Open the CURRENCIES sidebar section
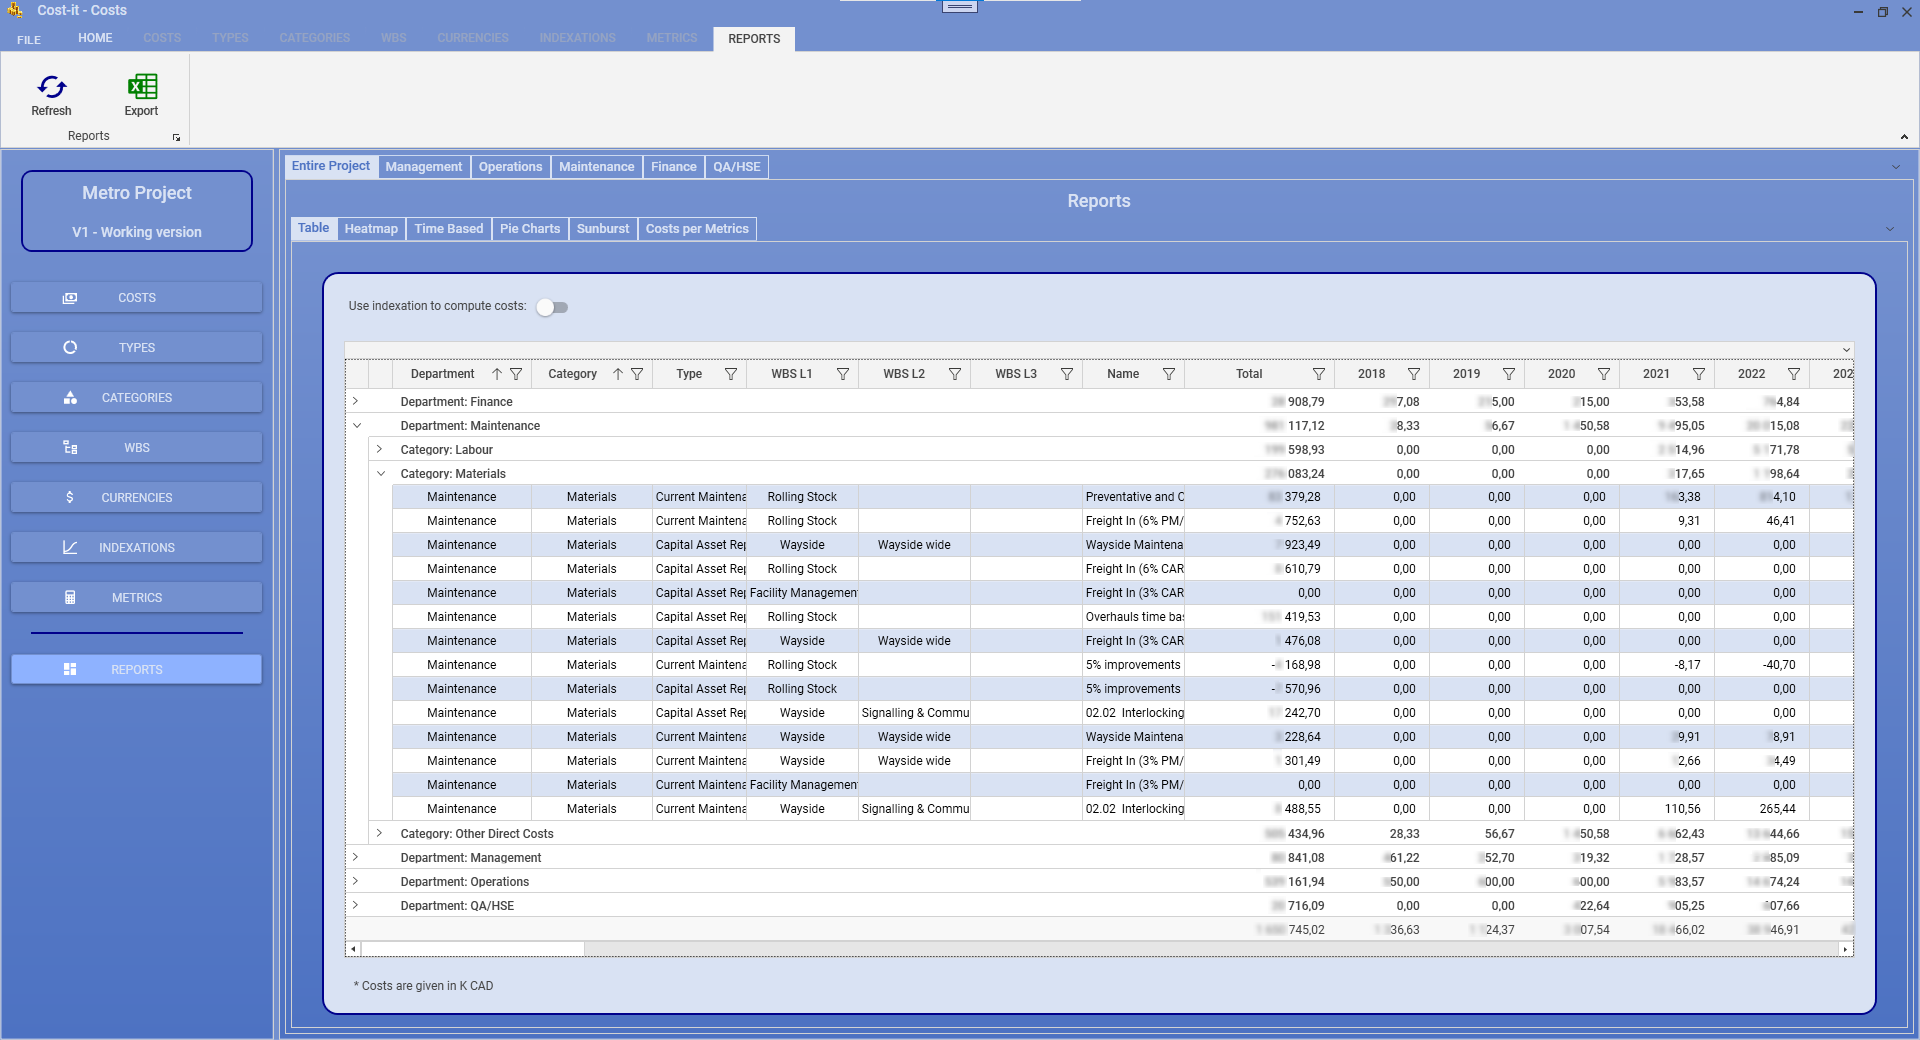 (137, 498)
